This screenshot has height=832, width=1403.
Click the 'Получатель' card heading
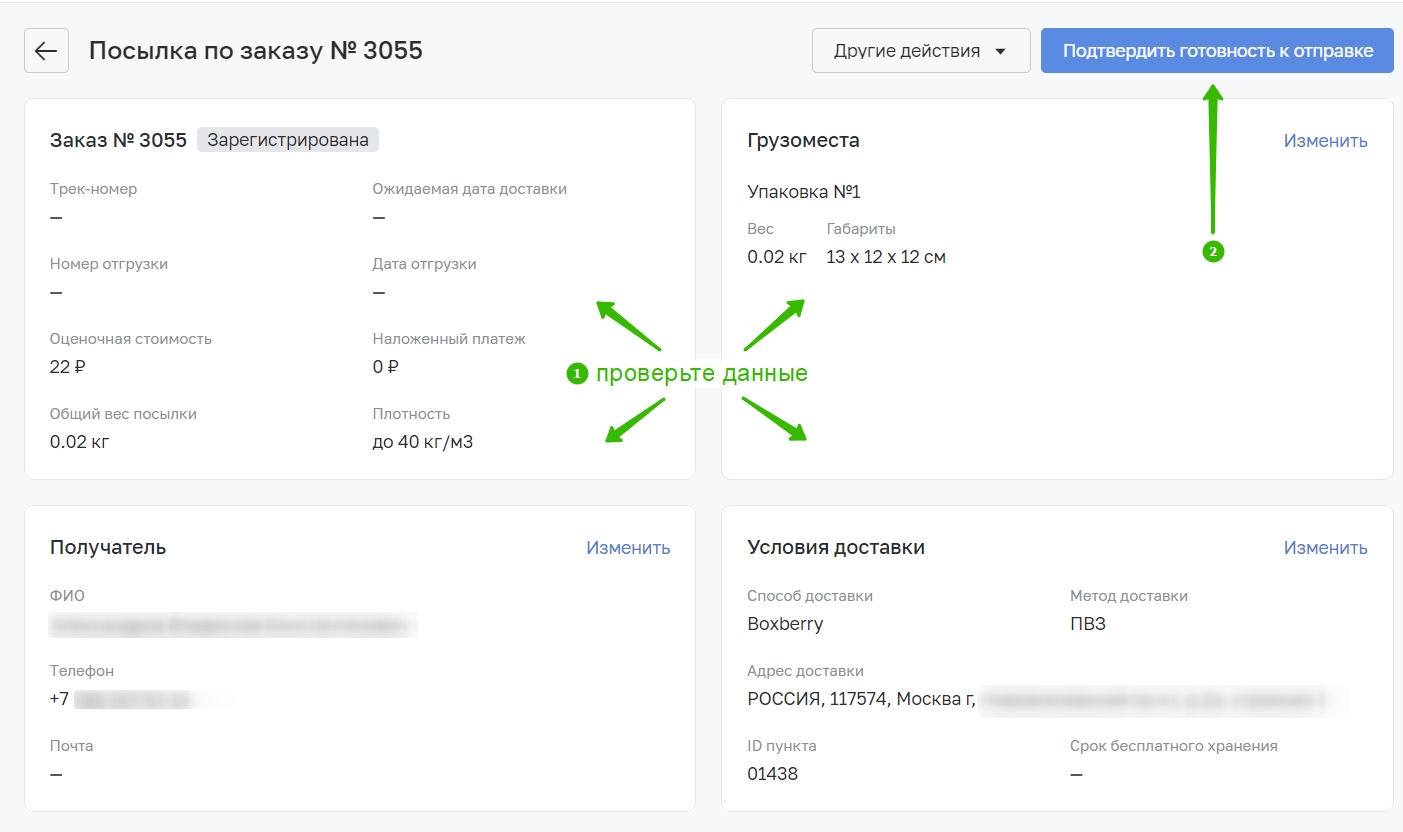point(108,548)
